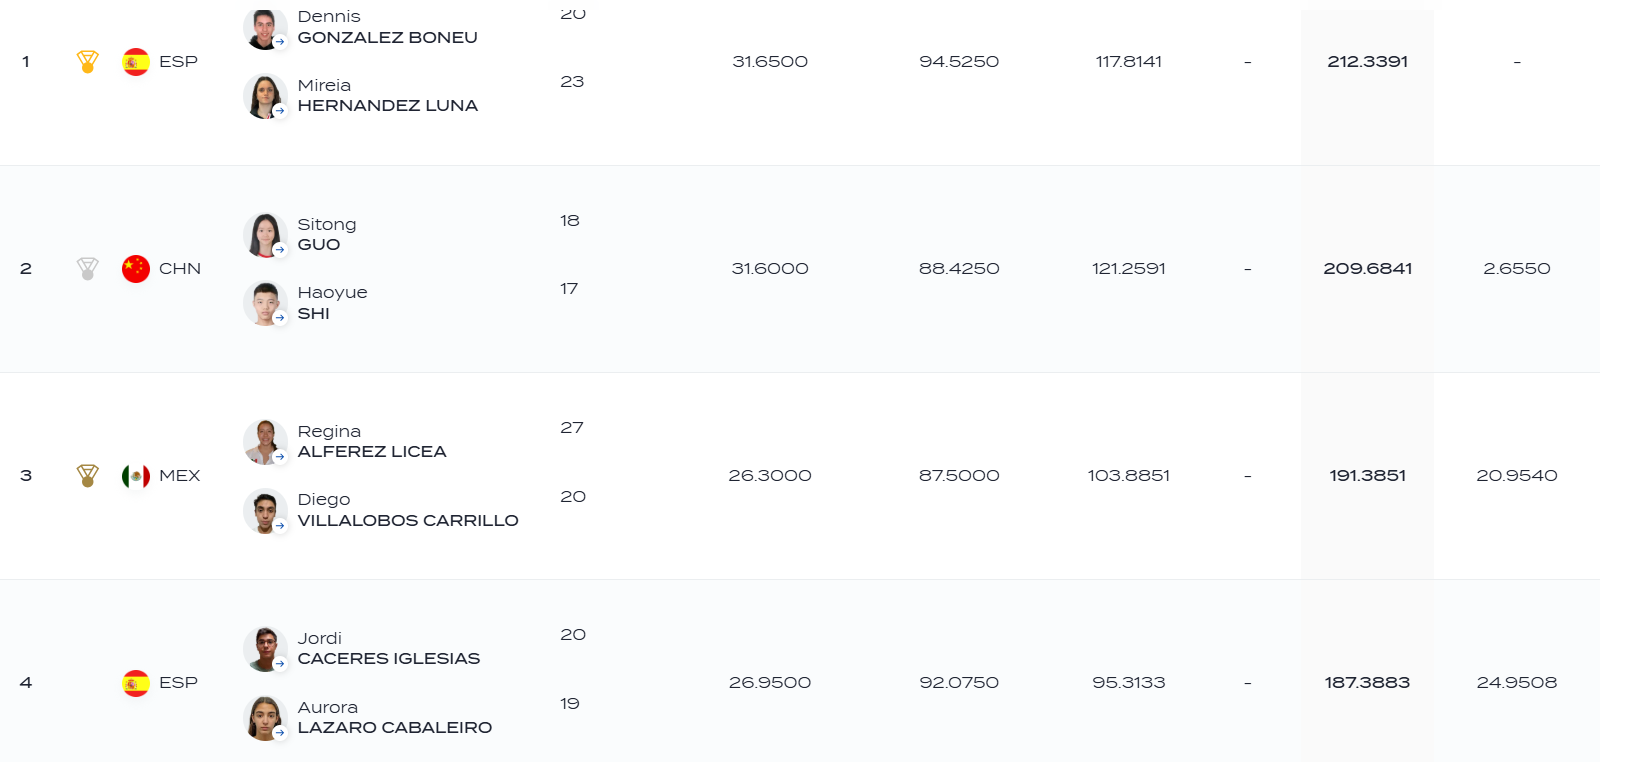Open Mireia Hernandez Luna's profile photo
The height and width of the screenshot is (762, 1635).
click(x=265, y=97)
